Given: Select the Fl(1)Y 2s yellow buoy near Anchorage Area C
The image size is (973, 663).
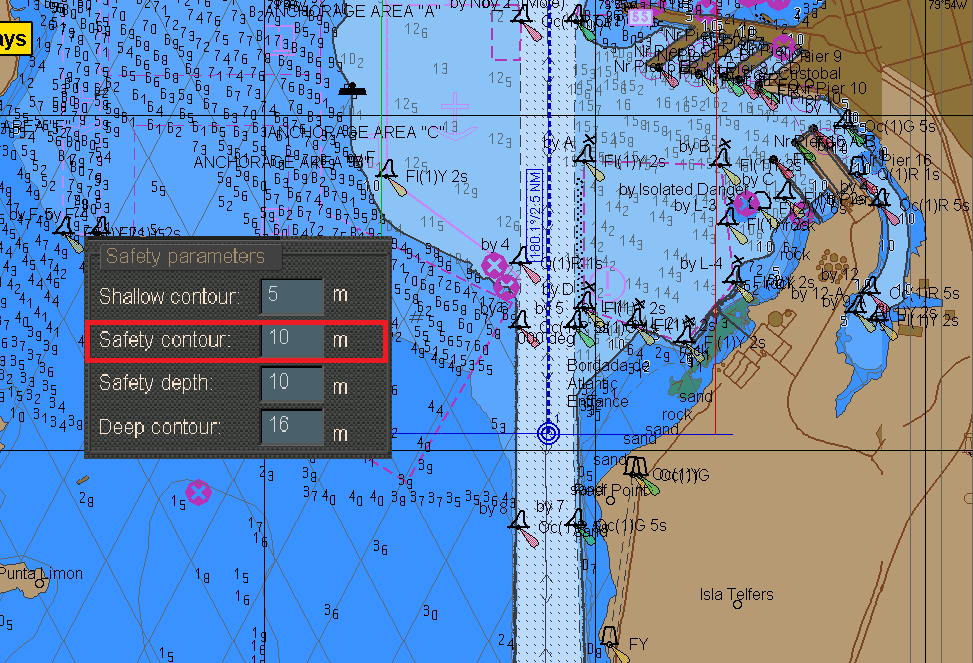Looking at the screenshot, I should (x=386, y=172).
